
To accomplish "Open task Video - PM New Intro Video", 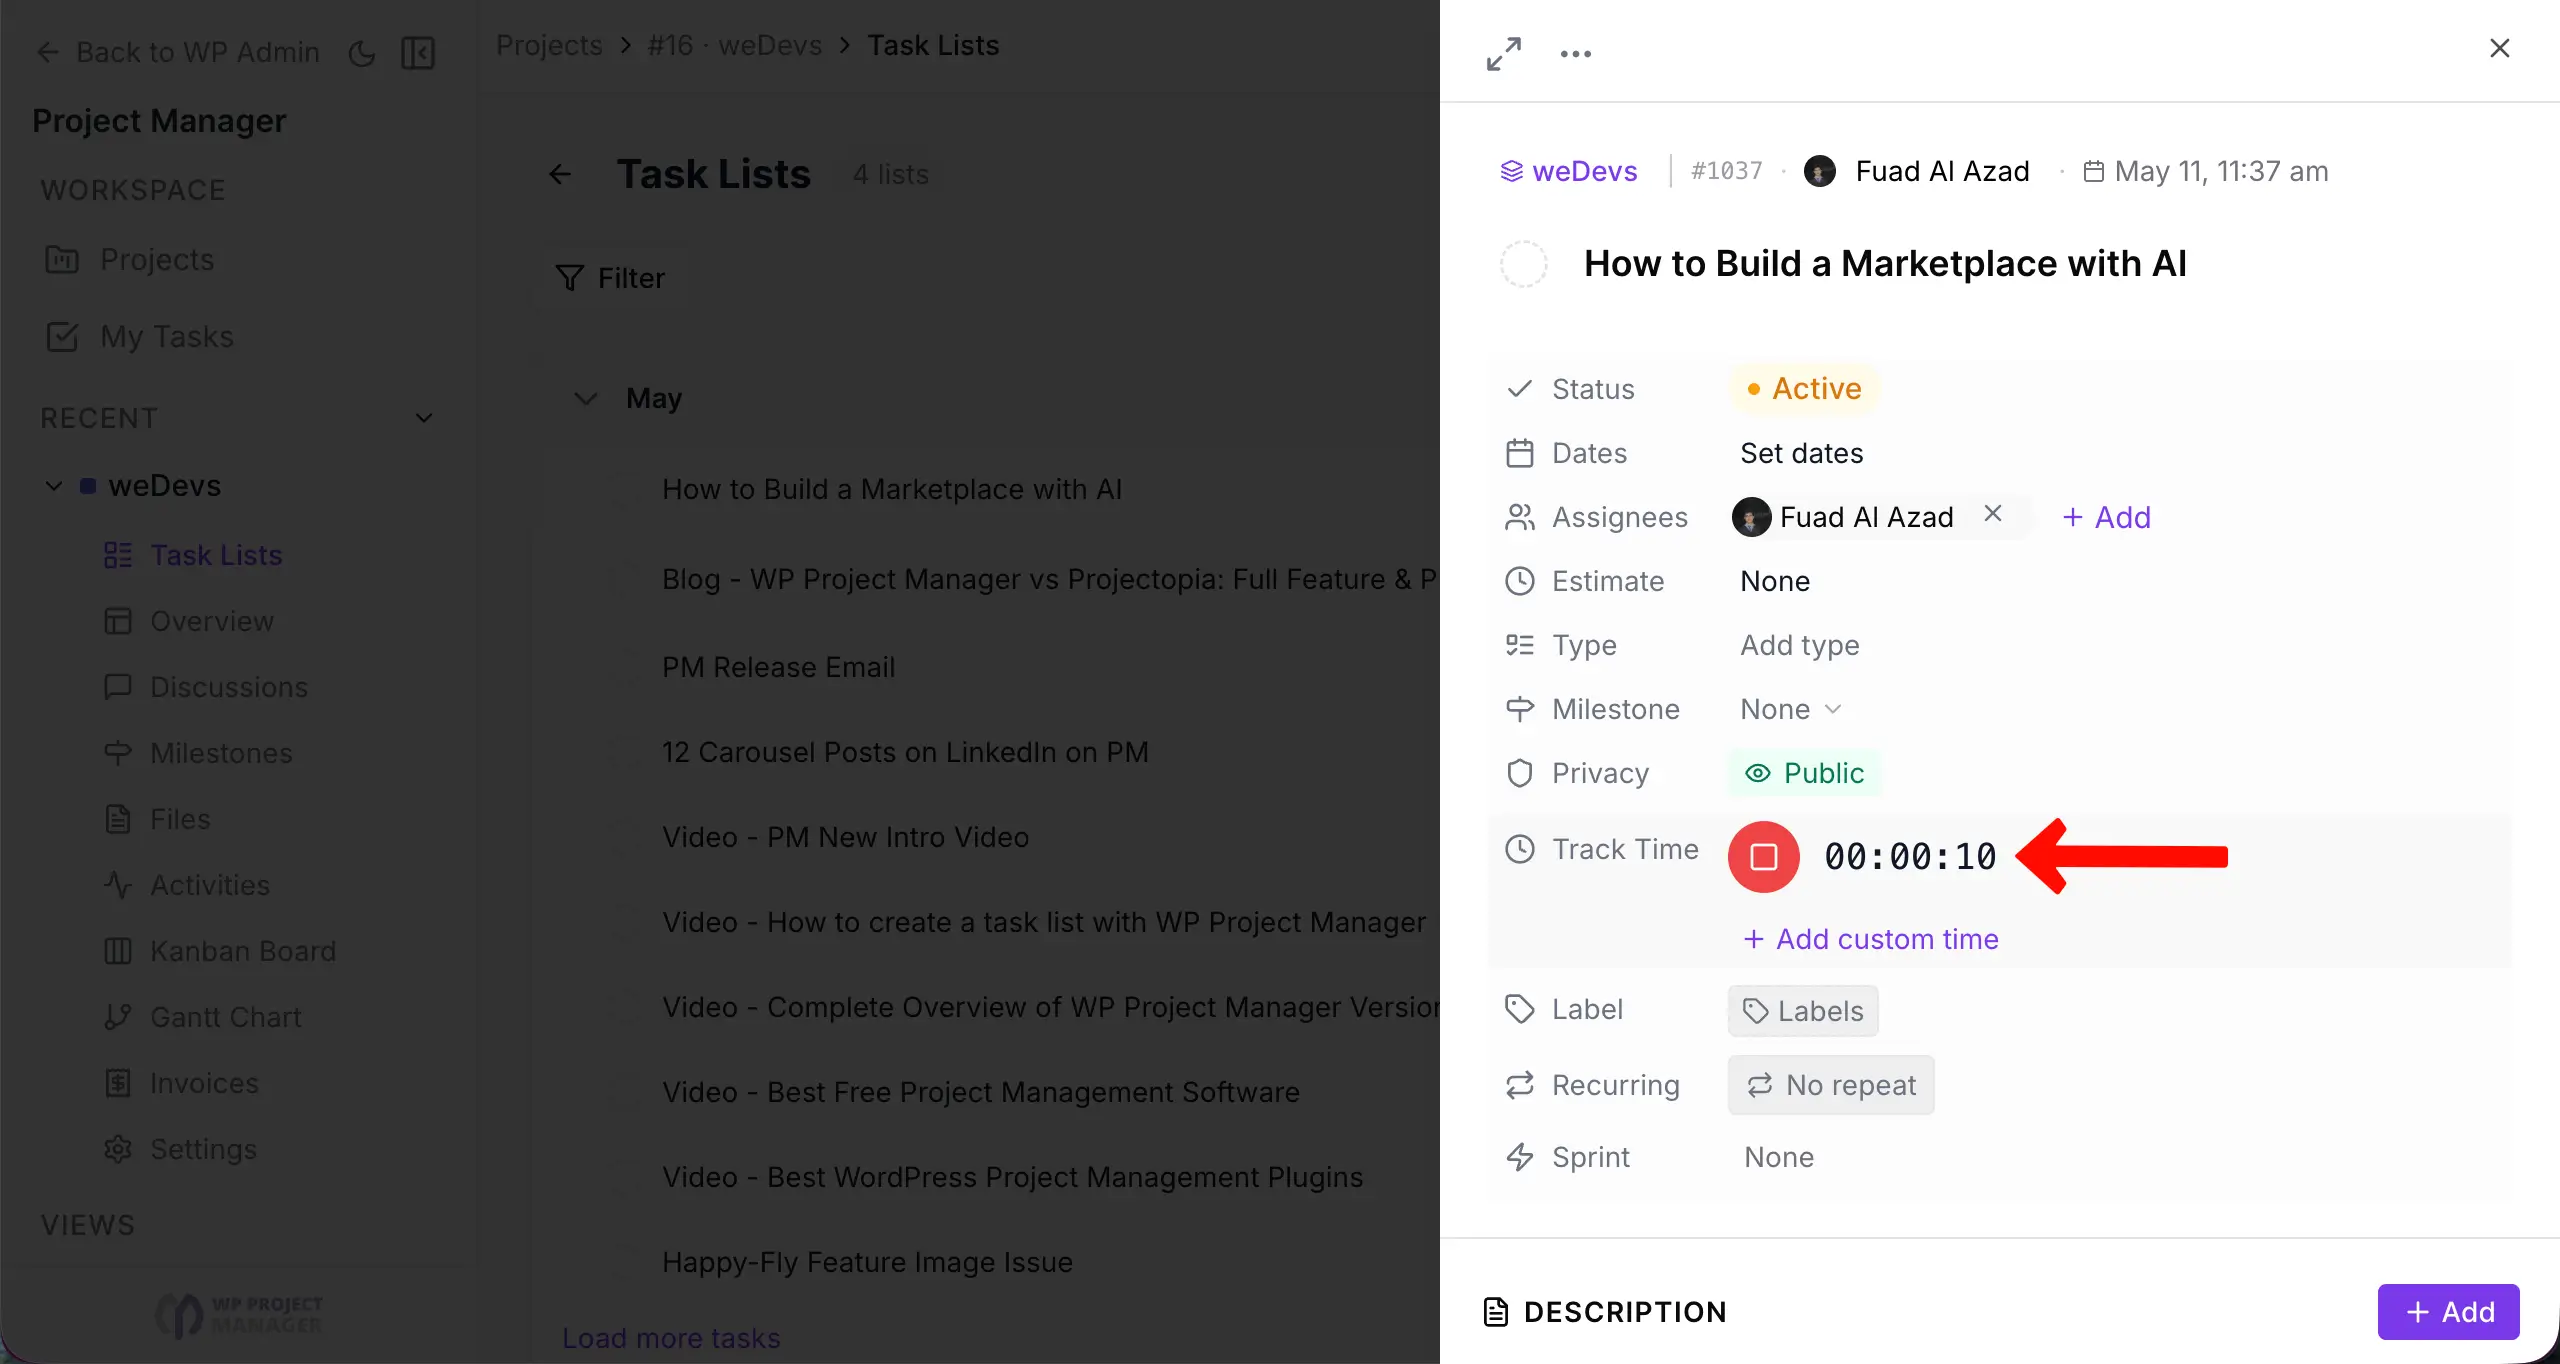I will click(845, 837).
